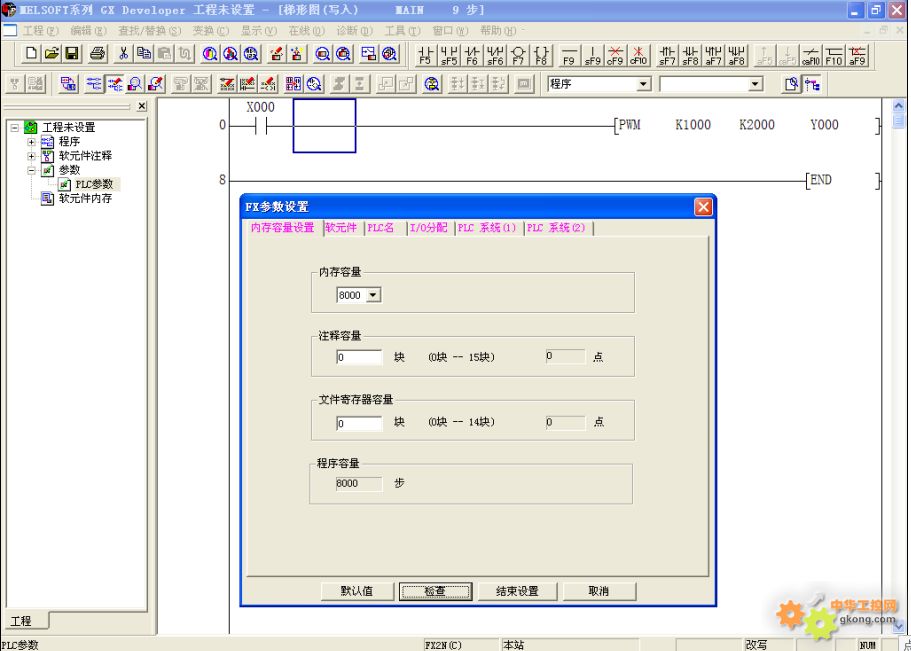Image resolution: width=911 pixels, height=651 pixels.
Task: Insert rising pulse contact sF7
Action: tap(667, 55)
